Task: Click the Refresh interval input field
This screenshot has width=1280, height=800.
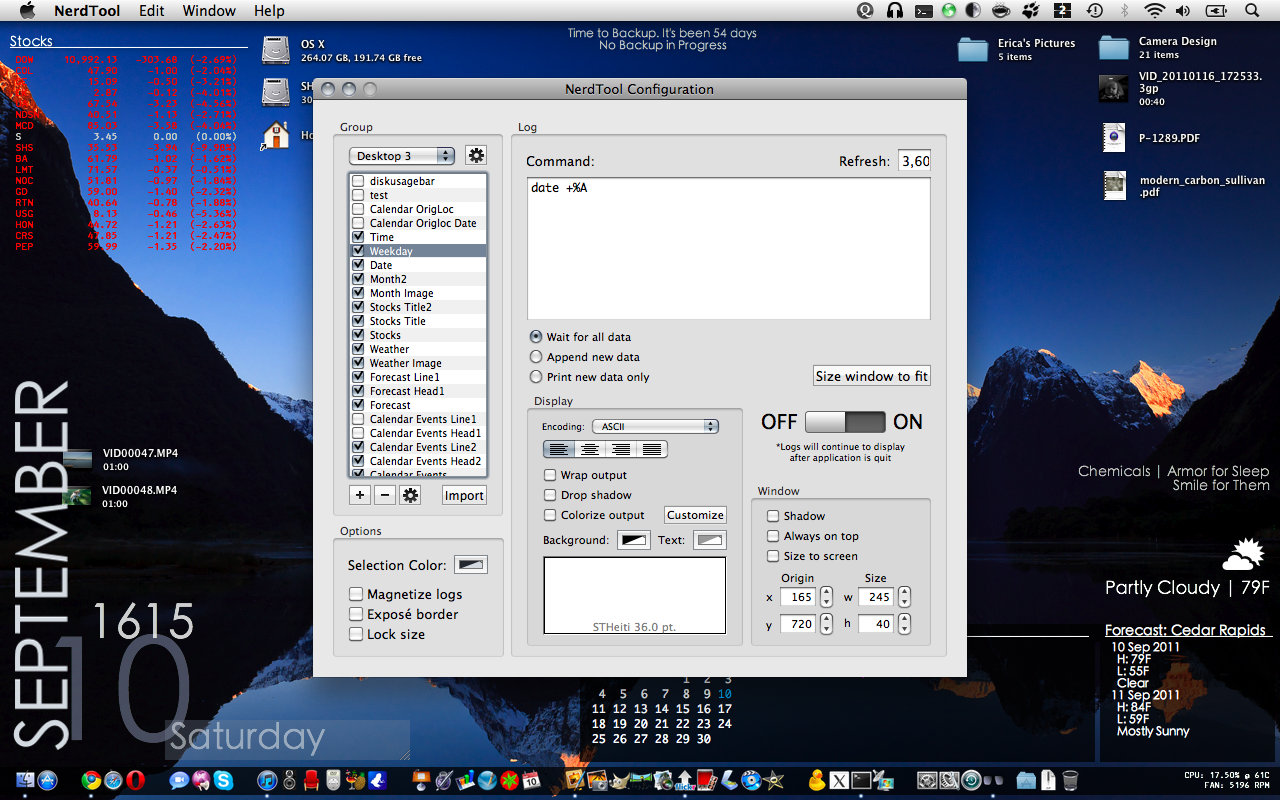Action: 914,161
